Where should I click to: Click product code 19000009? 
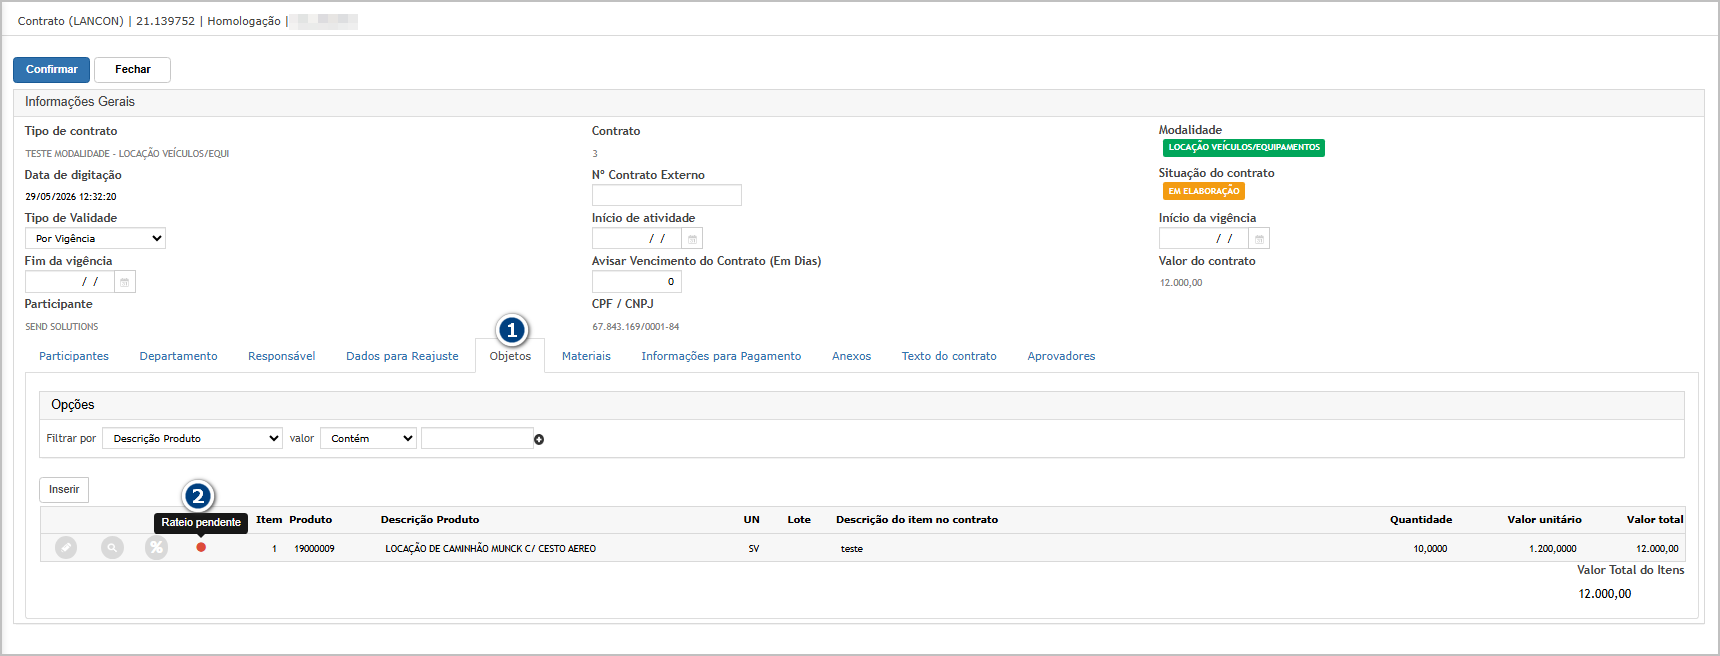314,549
